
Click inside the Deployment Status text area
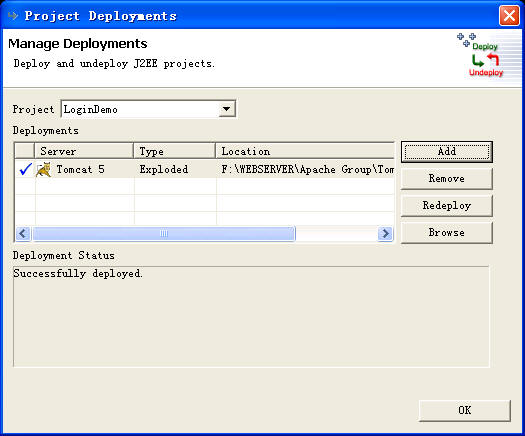pos(251,316)
